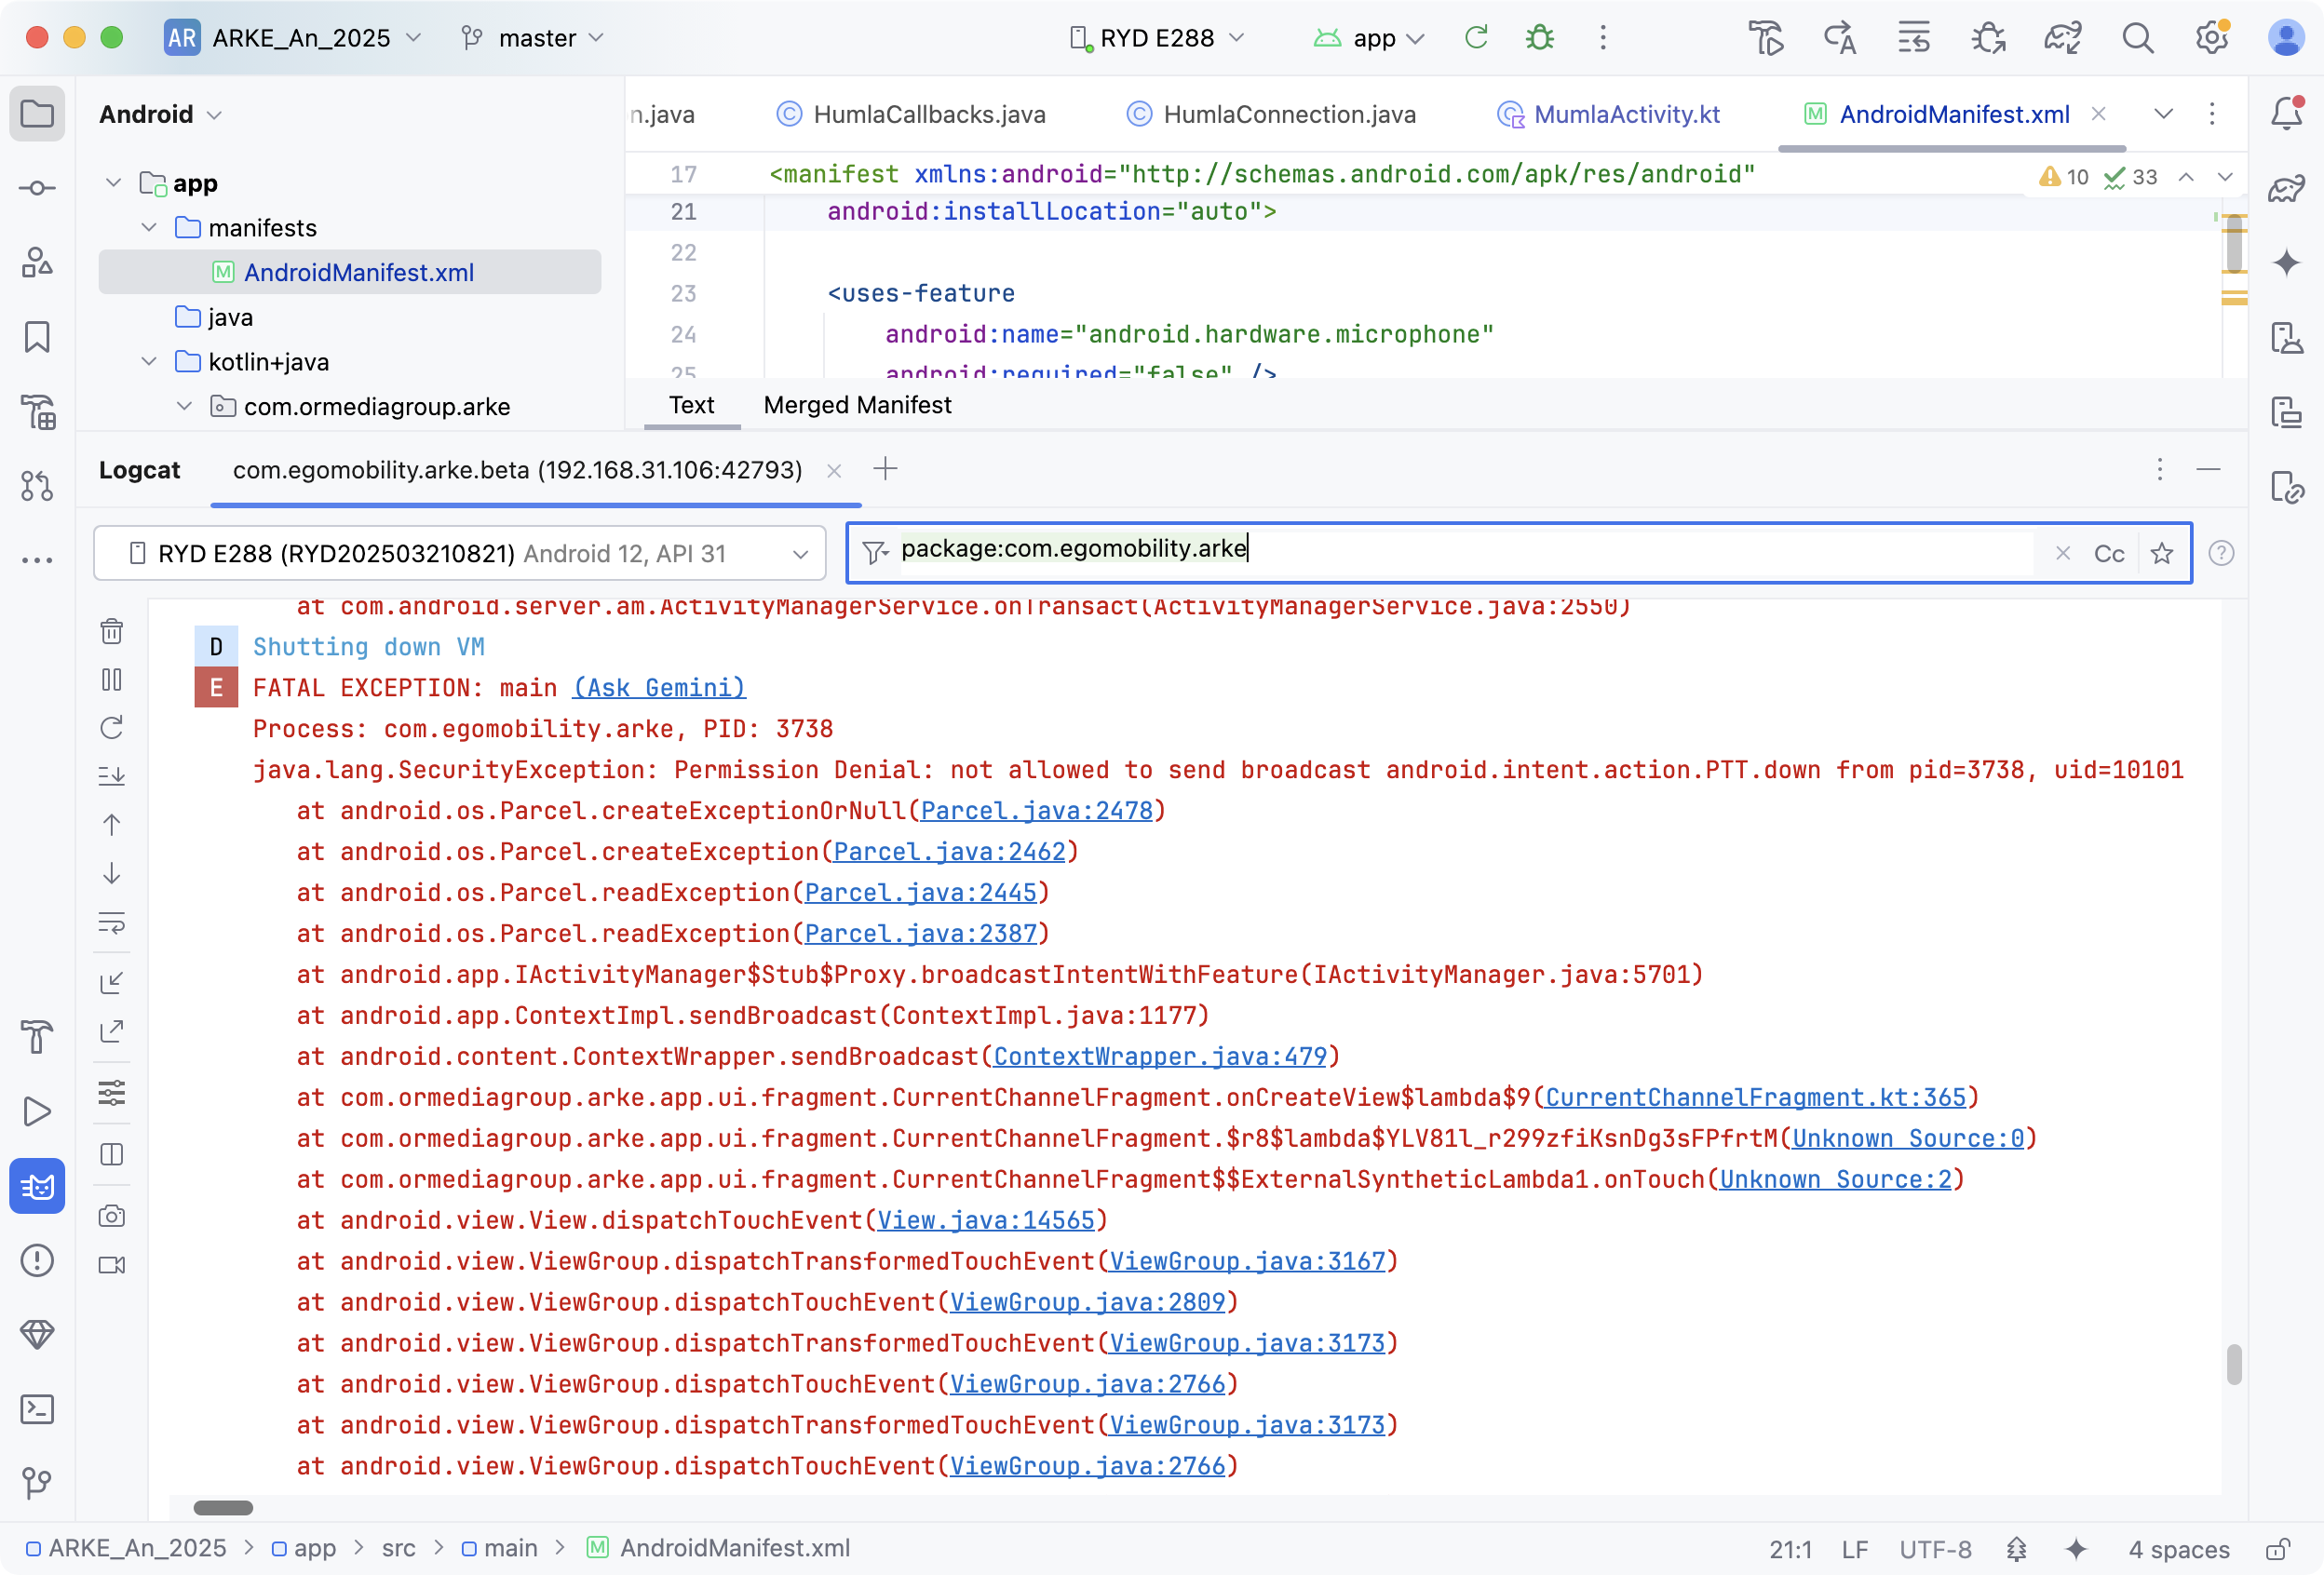This screenshot has height=1575, width=2324.
Task: Collapse the manifests folder in project tree
Action: coord(149,228)
